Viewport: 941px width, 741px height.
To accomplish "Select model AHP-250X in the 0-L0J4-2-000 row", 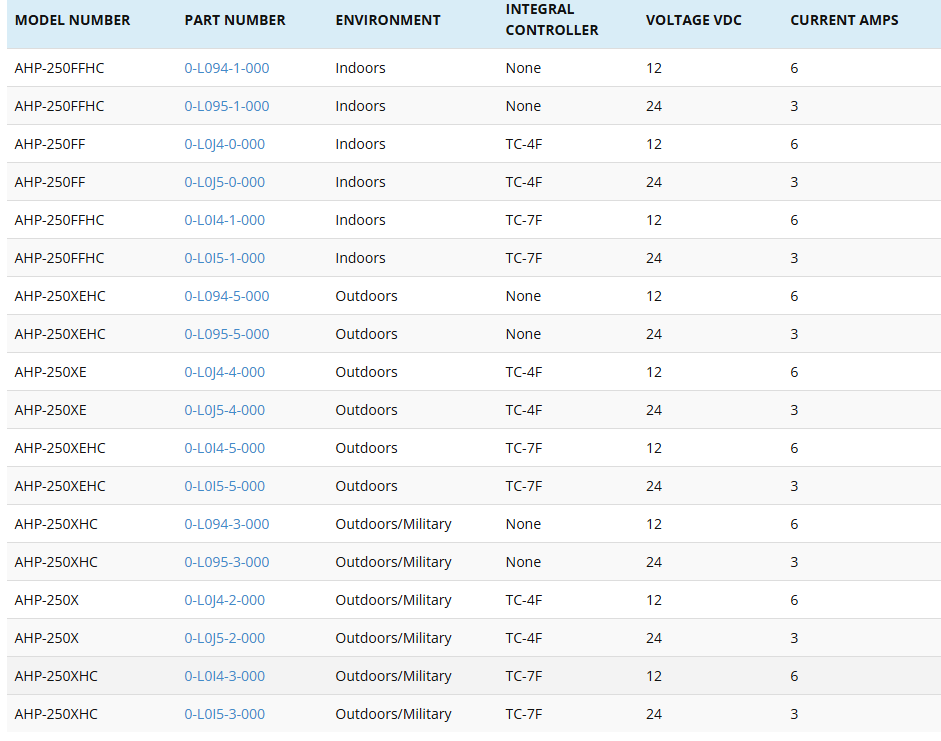I will 46,600.
